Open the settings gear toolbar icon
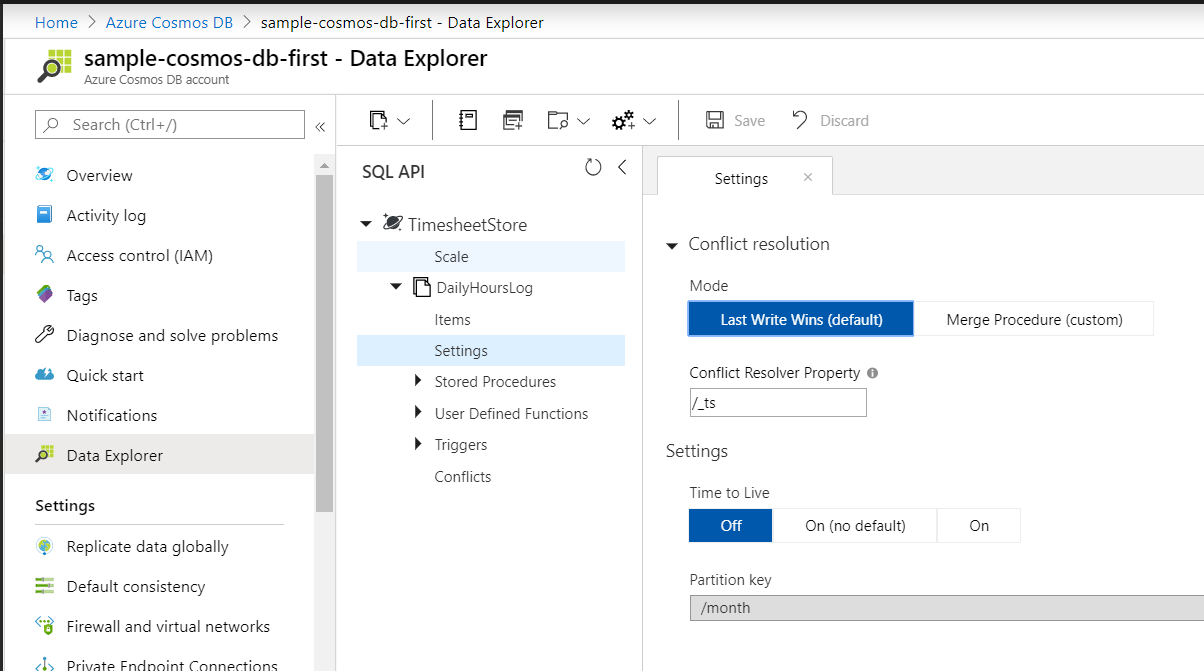This screenshot has height=671, width=1204. 624,120
